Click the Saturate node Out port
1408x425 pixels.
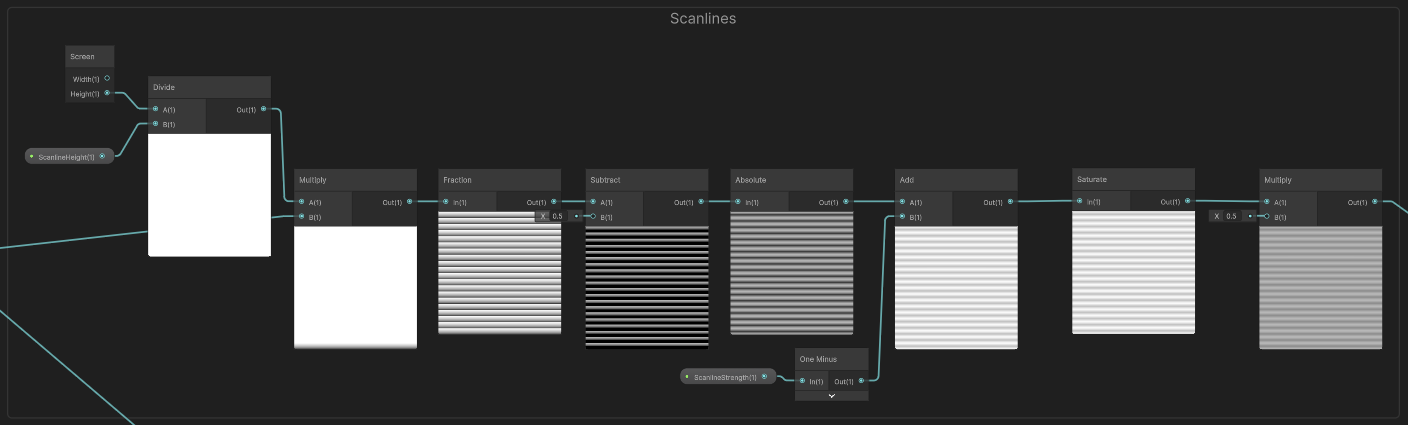click(1187, 202)
